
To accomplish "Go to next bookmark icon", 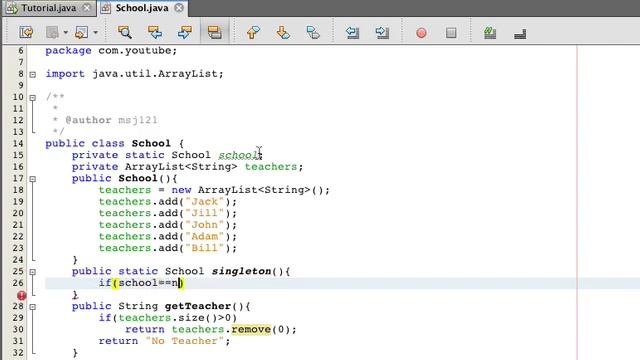I will (283, 32).
